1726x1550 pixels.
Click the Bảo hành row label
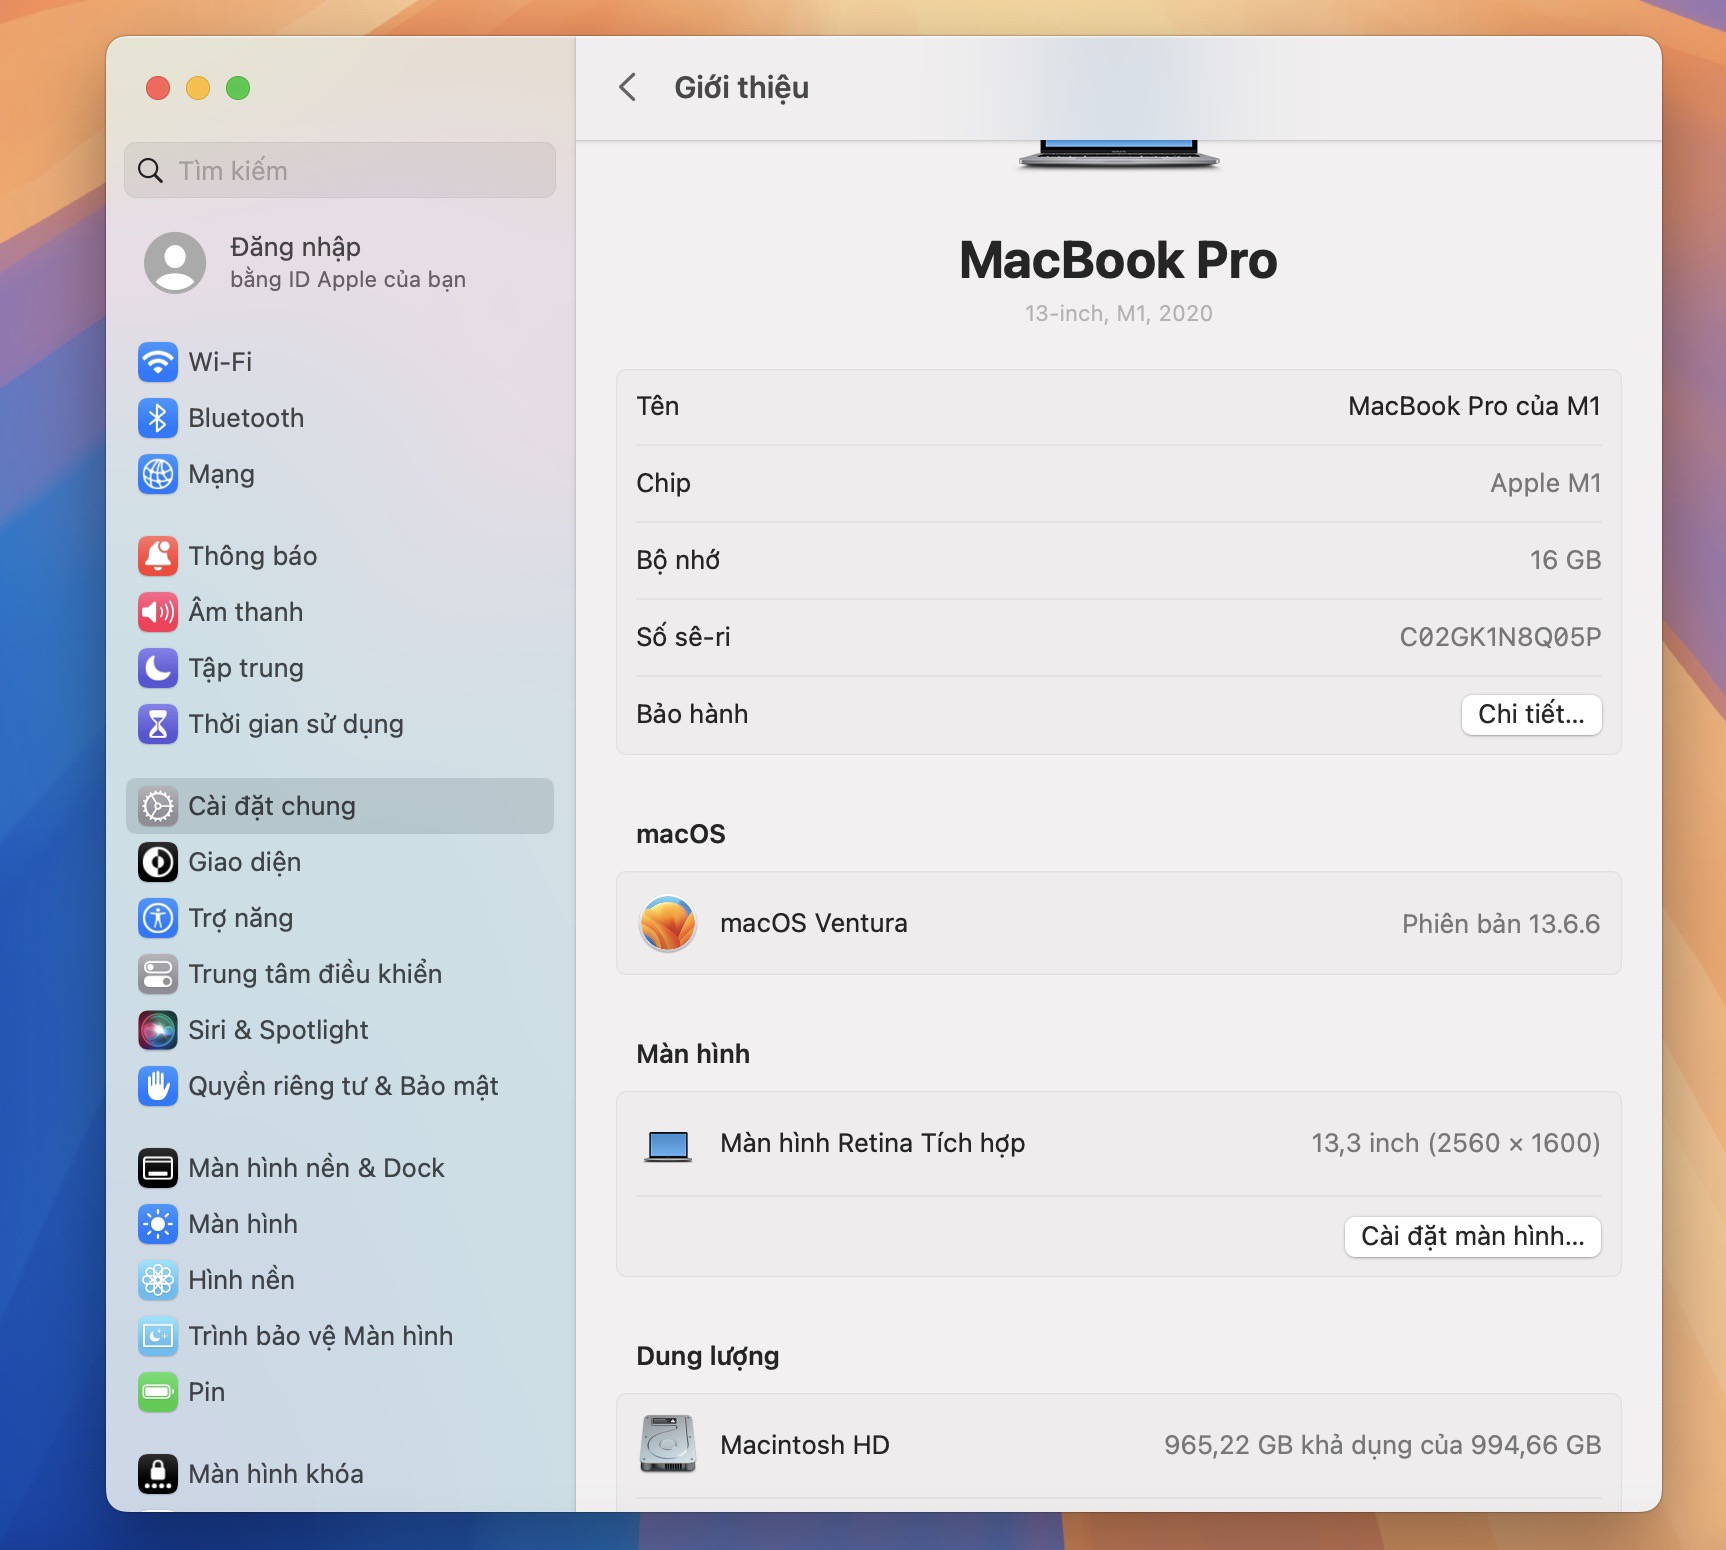click(x=692, y=714)
